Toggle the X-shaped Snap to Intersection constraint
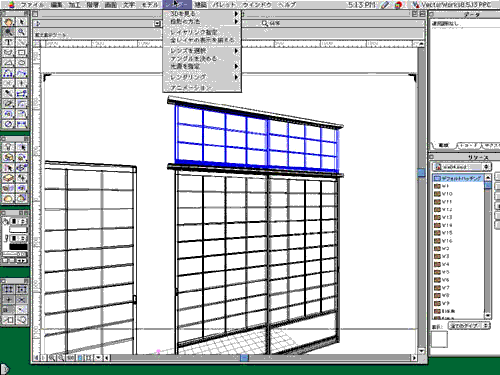500x375 pixels. click(21, 299)
